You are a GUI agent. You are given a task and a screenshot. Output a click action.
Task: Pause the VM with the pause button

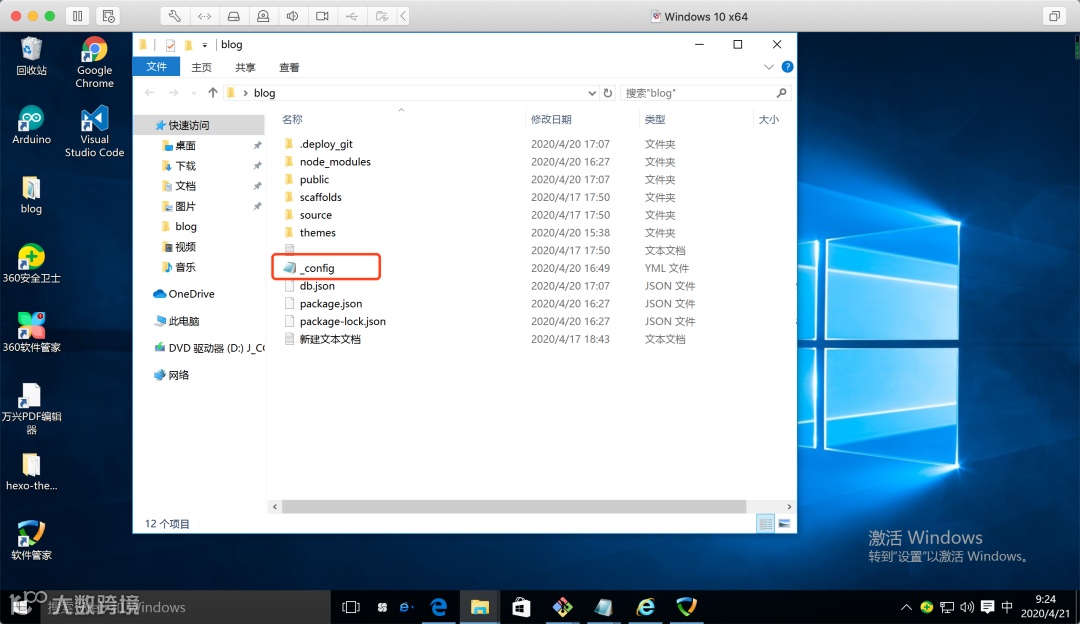click(x=77, y=16)
